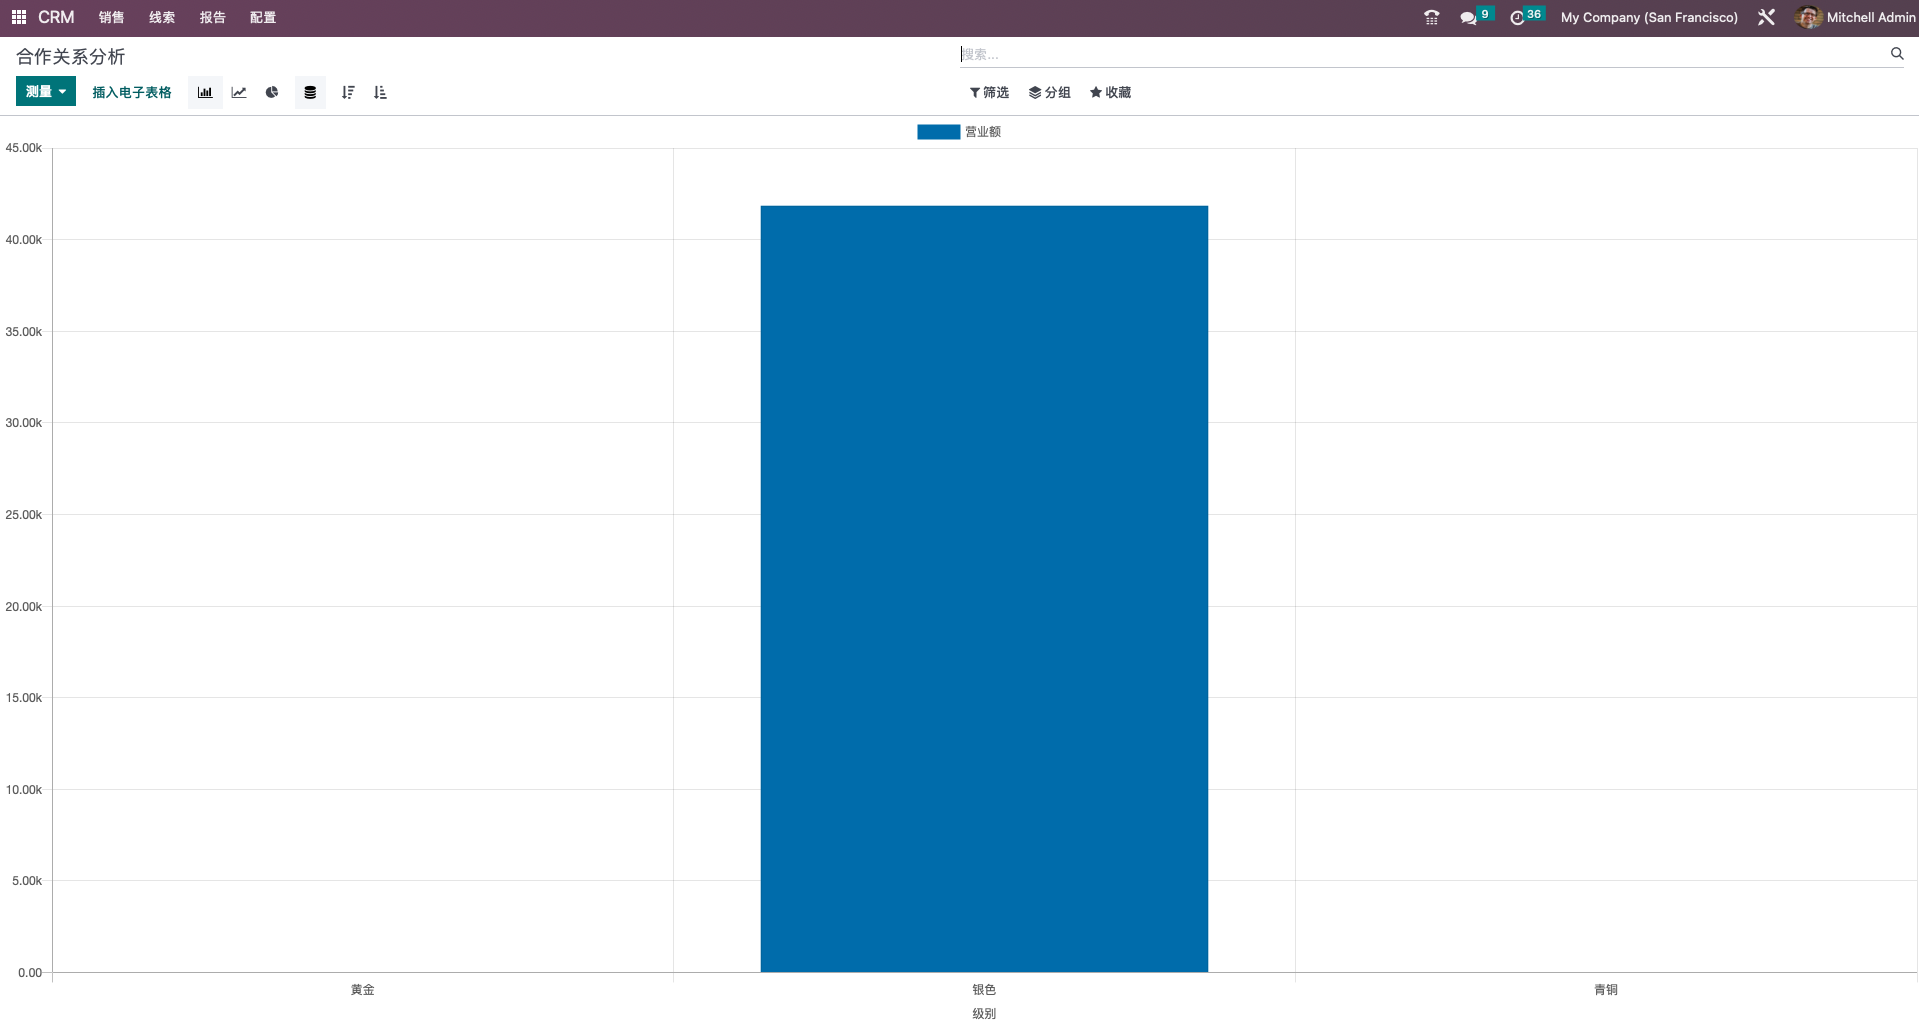Click Mitchell Admin avatar
This screenshot has height=1024, width=1919.
tap(1808, 17)
